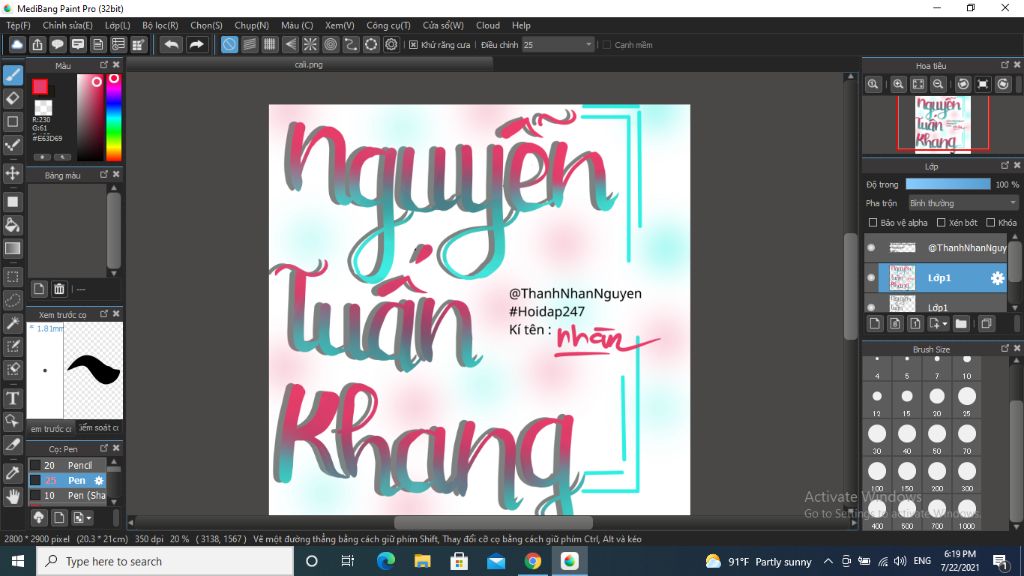
Task: Rotate canvas right in Navigator
Action: (1003, 84)
